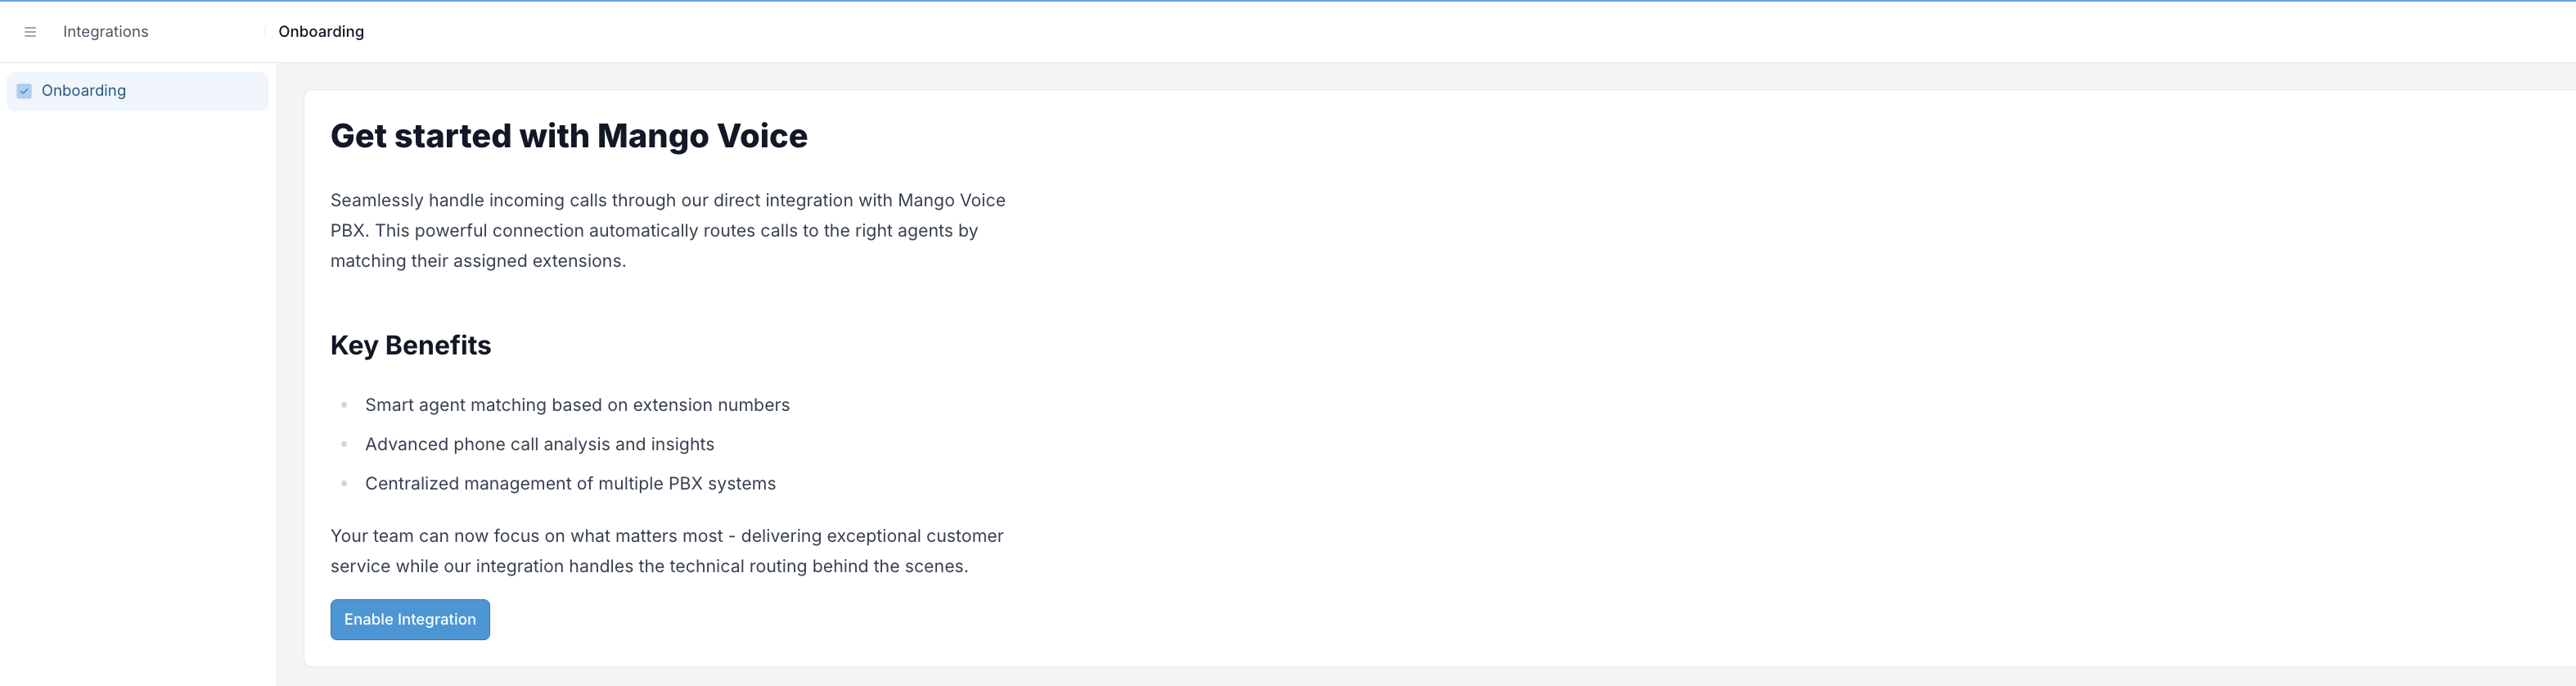Select text Centralized management of multiple PBX systems
Image resolution: width=2576 pixels, height=686 pixels.
[x=570, y=483]
